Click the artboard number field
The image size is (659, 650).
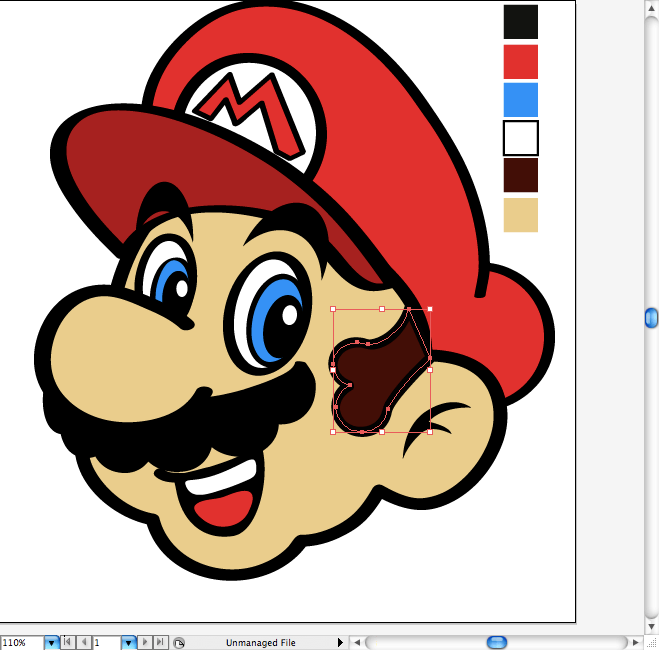coord(107,643)
